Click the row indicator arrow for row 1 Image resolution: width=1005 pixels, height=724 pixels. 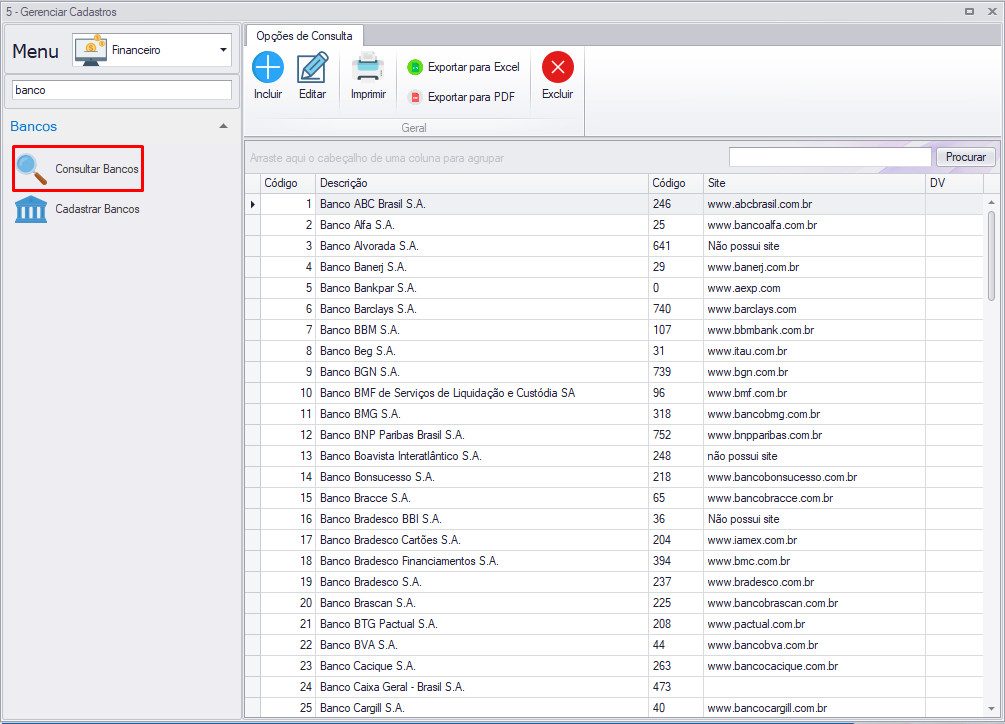pos(253,204)
